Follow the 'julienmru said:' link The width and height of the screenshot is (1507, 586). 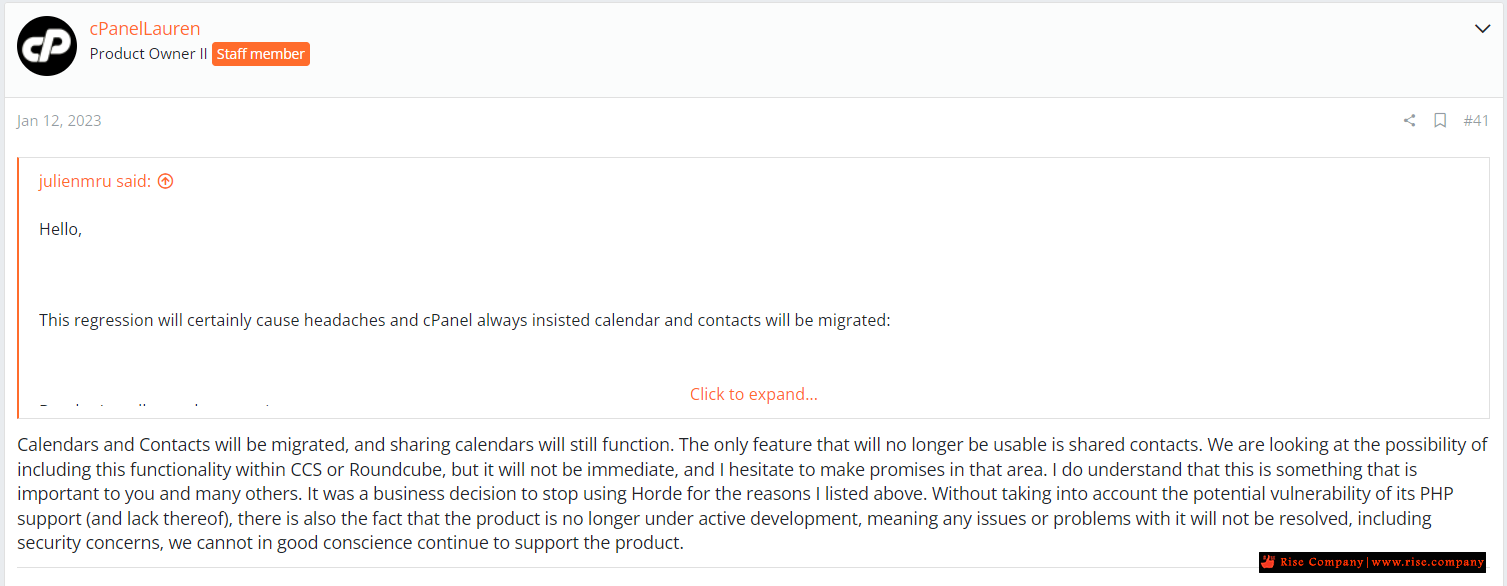[95, 181]
